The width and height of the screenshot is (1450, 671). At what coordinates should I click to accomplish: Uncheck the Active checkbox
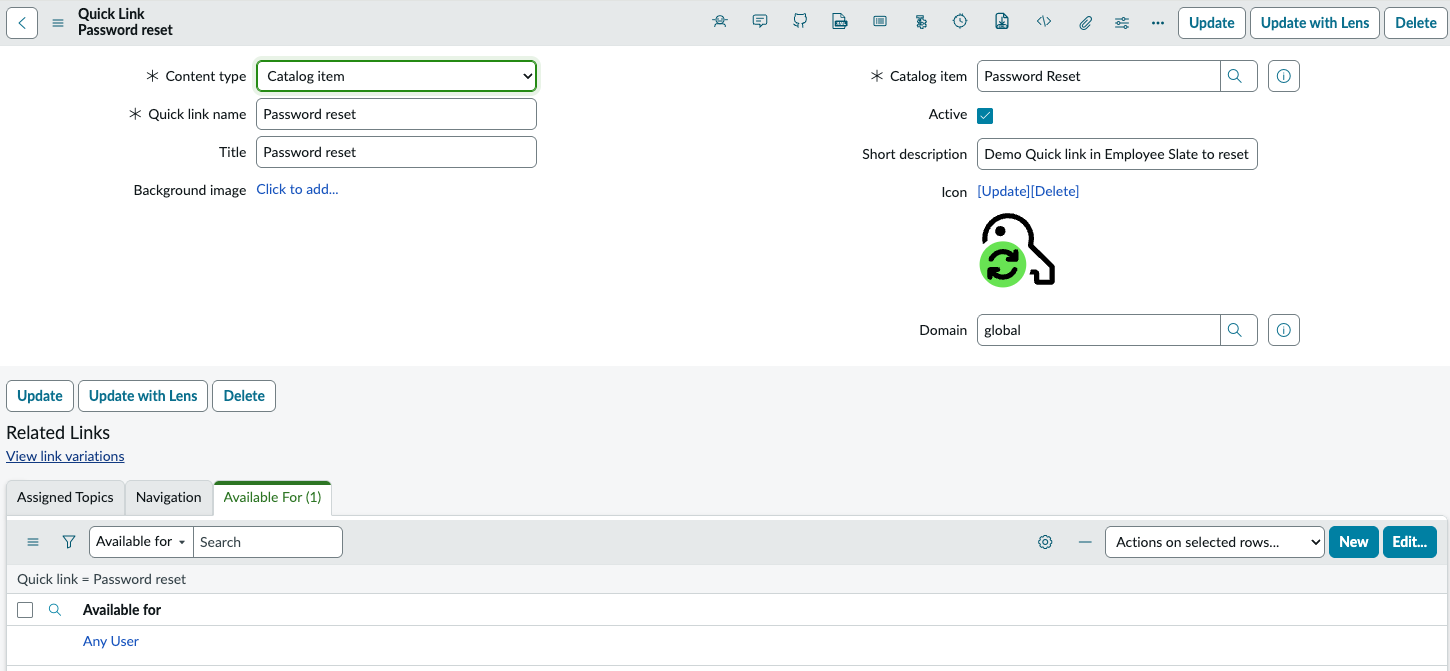point(985,115)
